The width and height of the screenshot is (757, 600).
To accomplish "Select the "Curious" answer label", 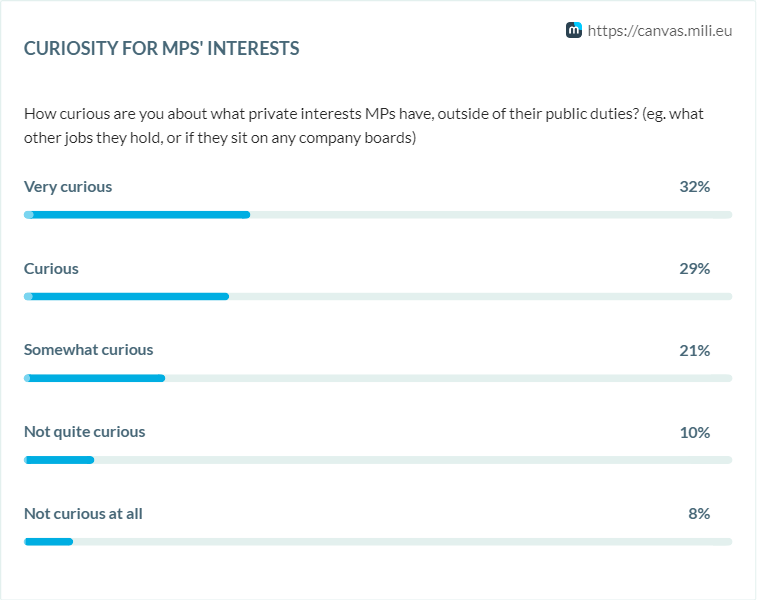I will click(x=51, y=269).
